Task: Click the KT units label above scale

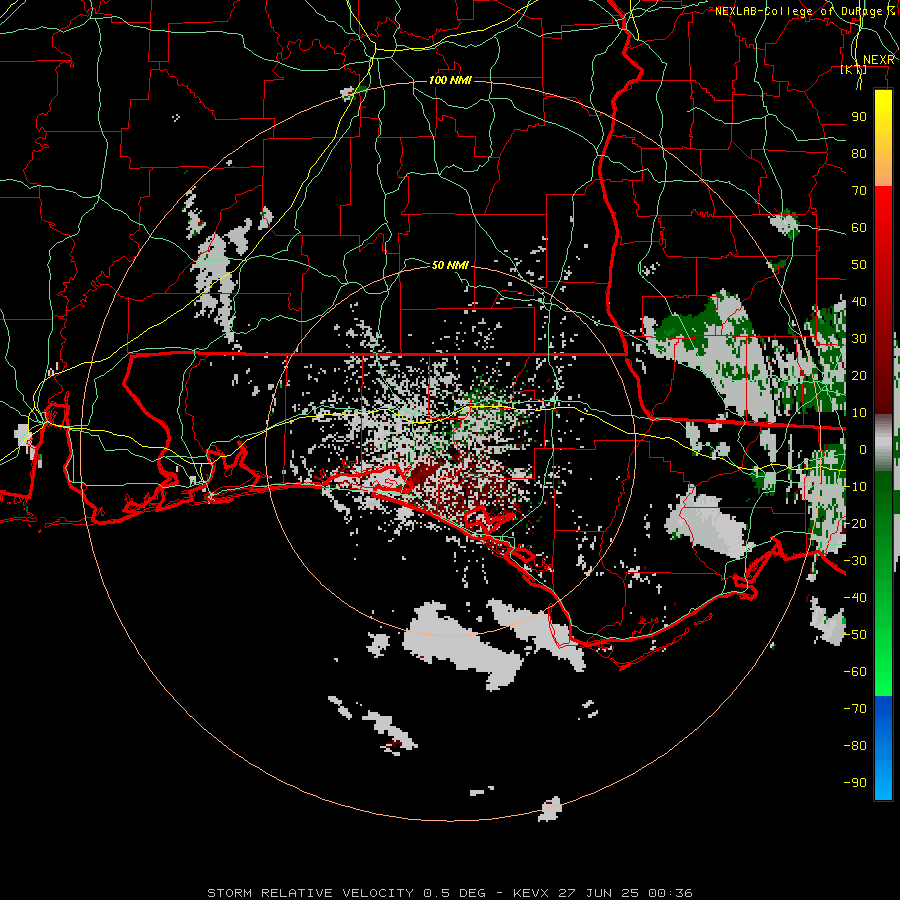Action: point(854,69)
